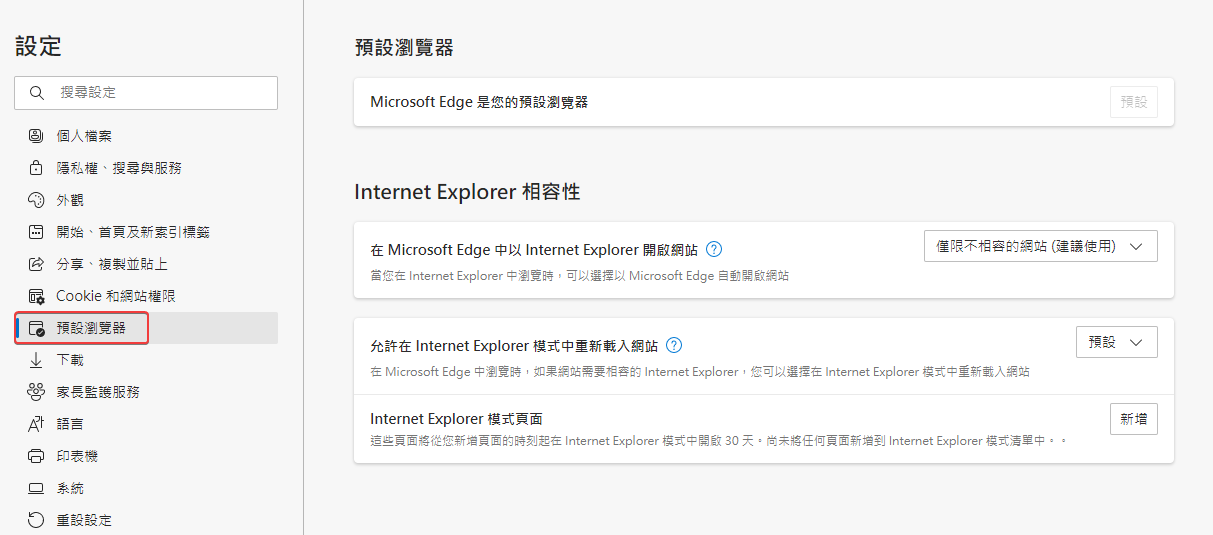Click the 語言 language icon
The image size is (1213, 535).
pos(36,424)
